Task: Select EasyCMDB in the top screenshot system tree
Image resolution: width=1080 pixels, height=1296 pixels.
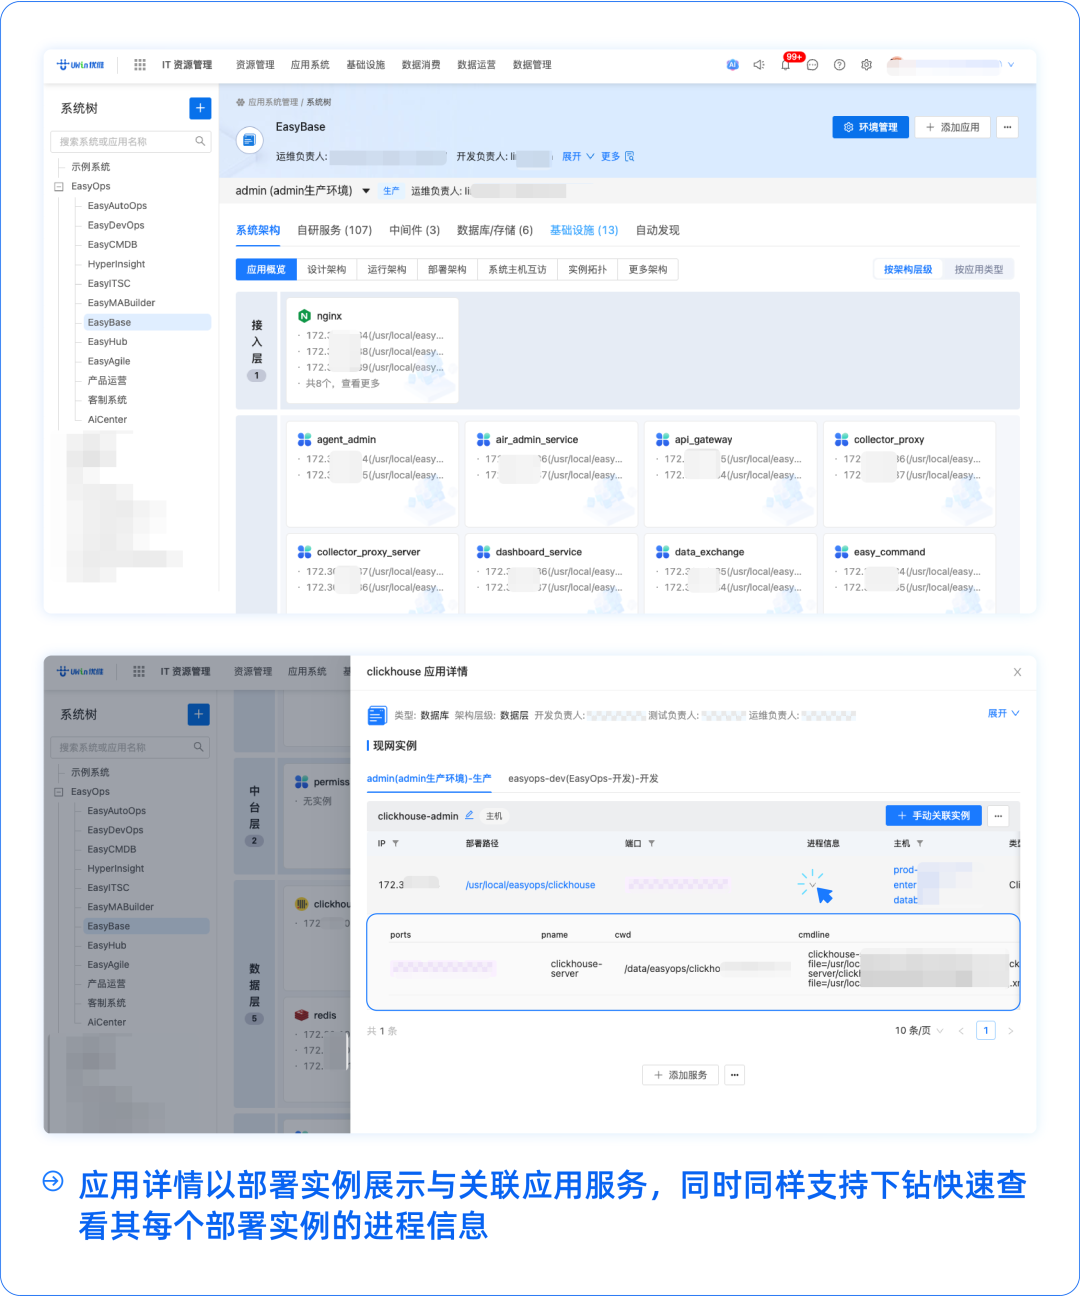Action: pos(112,244)
